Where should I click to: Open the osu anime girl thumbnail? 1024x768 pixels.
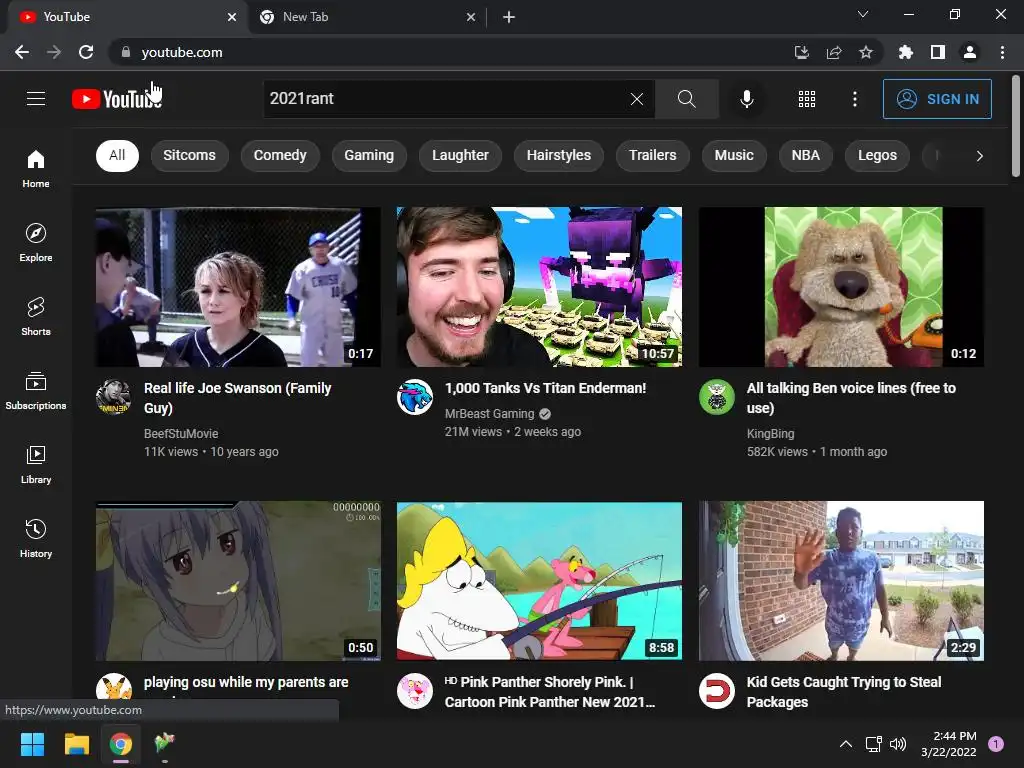point(238,581)
